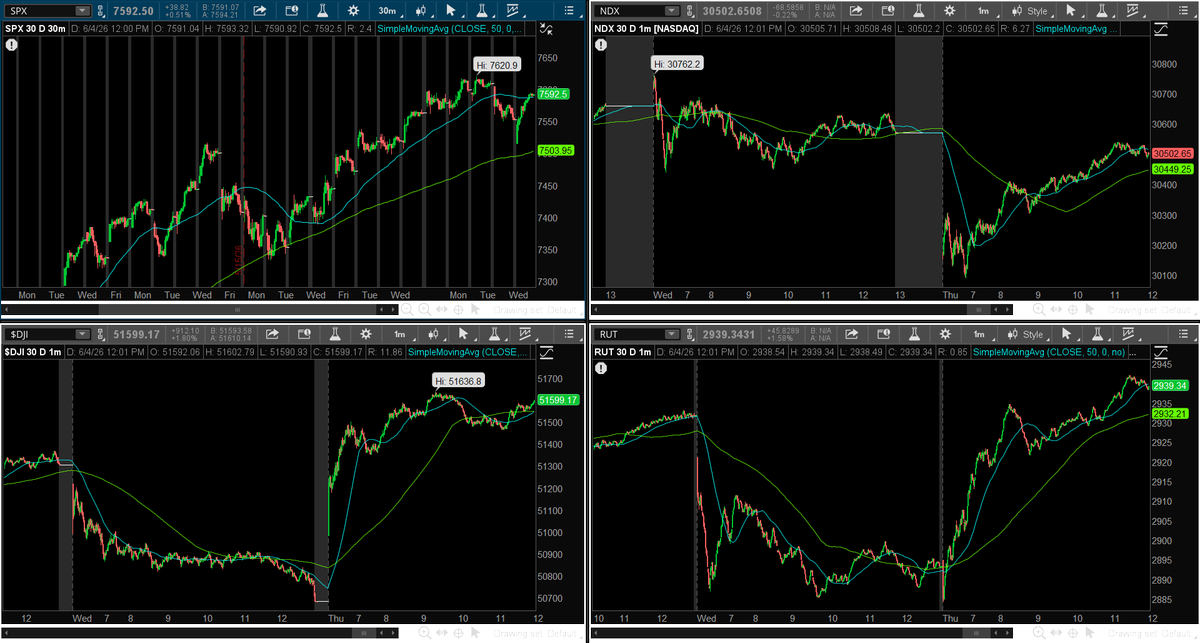Screen dimensions: 1200x643
Task: Open alert icon in NDX chart toolbar
Action: point(887,11)
